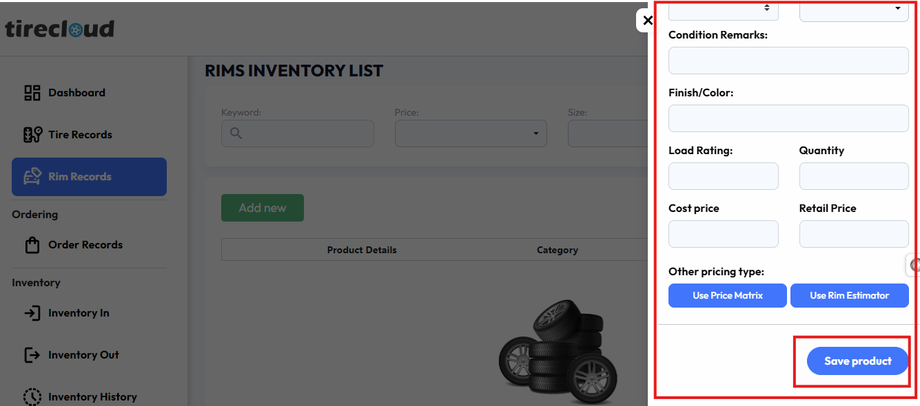This screenshot has width=920, height=406.
Task: Expand the Size filter dropdown
Action: click(x=606, y=133)
